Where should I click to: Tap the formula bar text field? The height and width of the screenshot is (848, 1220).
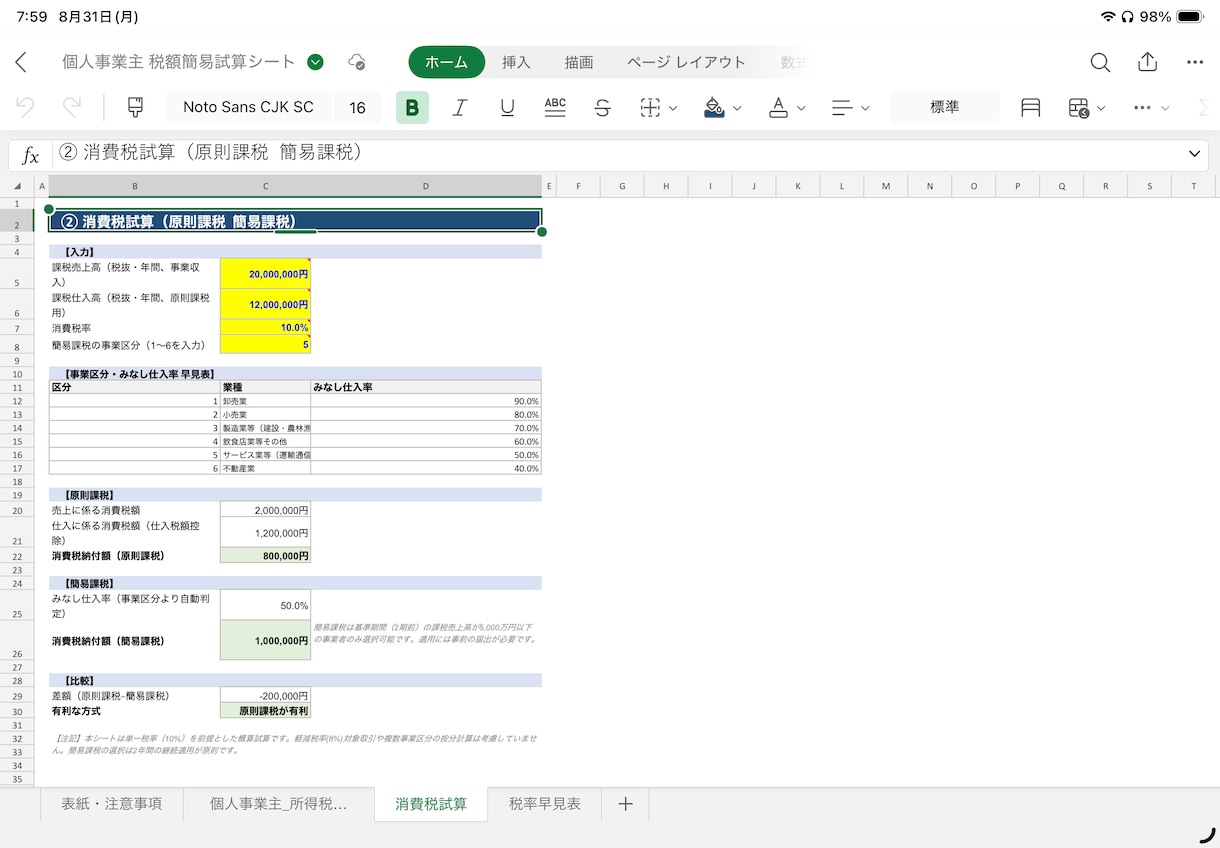tap(615, 154)
